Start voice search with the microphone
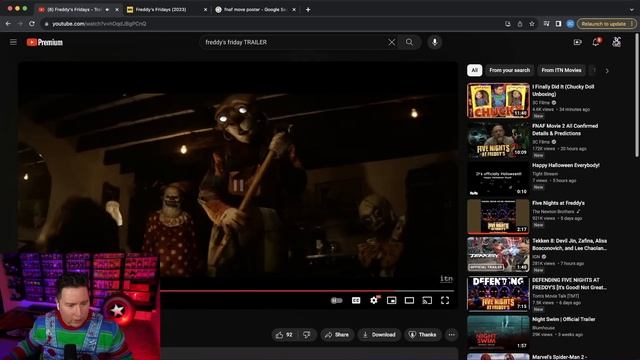 coord(435,42)
